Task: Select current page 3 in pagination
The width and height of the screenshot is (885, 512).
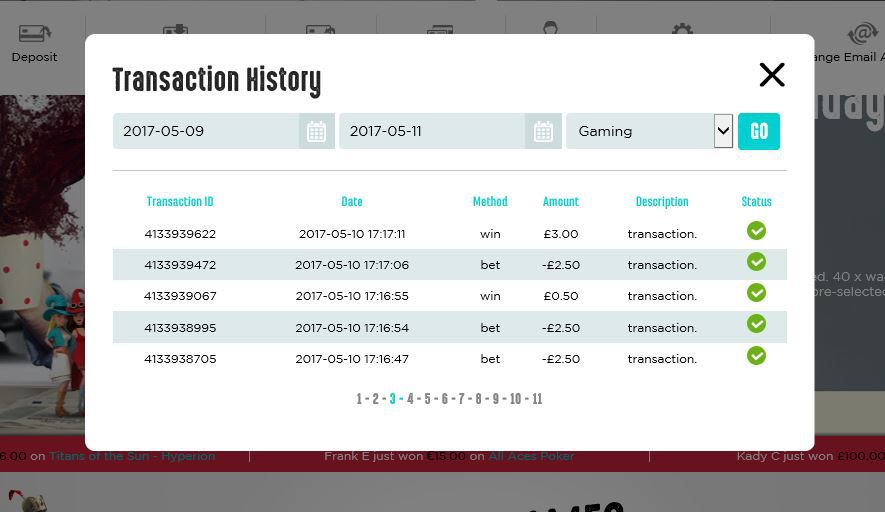Action: (393, 399)
